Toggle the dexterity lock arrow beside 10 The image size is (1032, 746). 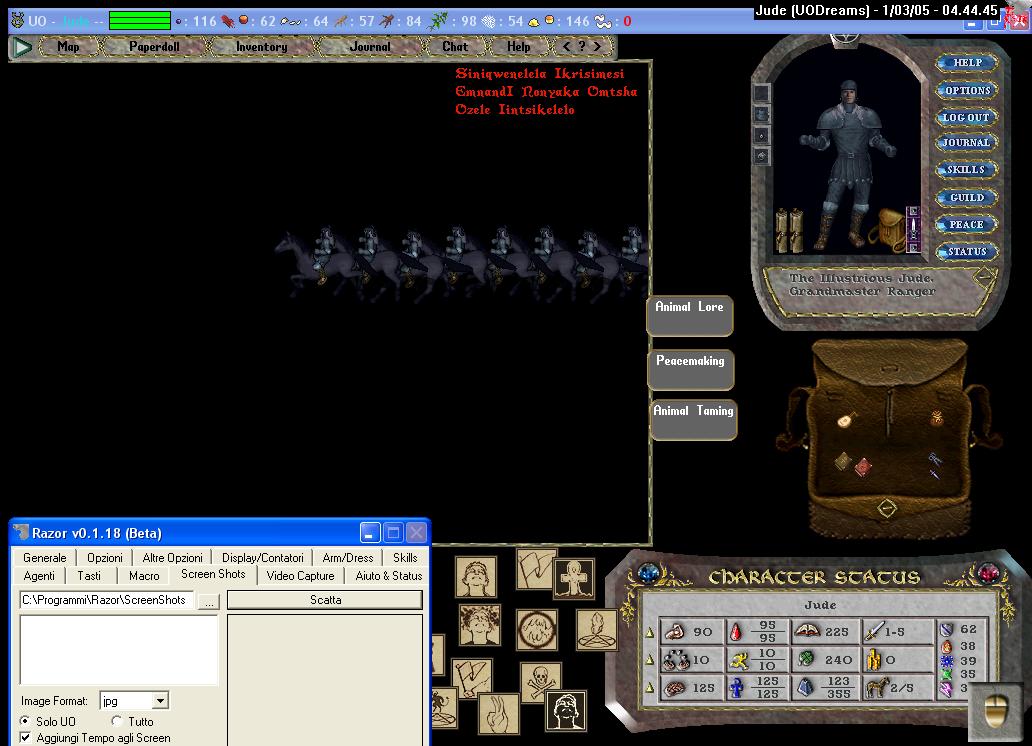pyautogui.click(x=650, y=660)
